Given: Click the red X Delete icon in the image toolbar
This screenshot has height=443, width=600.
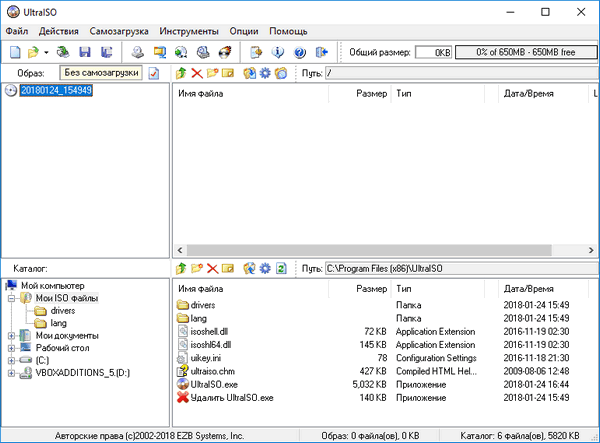Looking at the screenshot, I should [197, 73].
